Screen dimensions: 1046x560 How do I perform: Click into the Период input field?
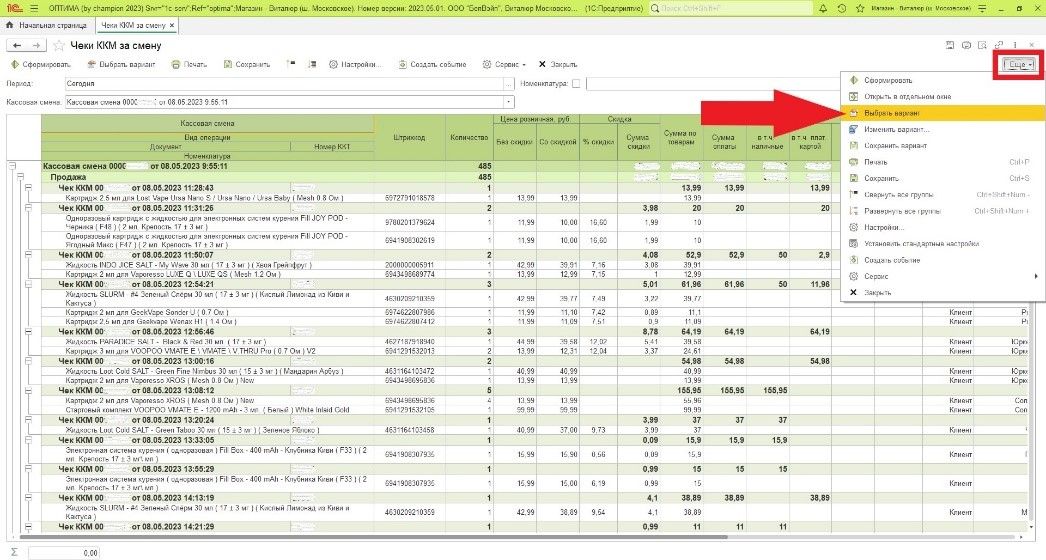(x=200, y=84)
